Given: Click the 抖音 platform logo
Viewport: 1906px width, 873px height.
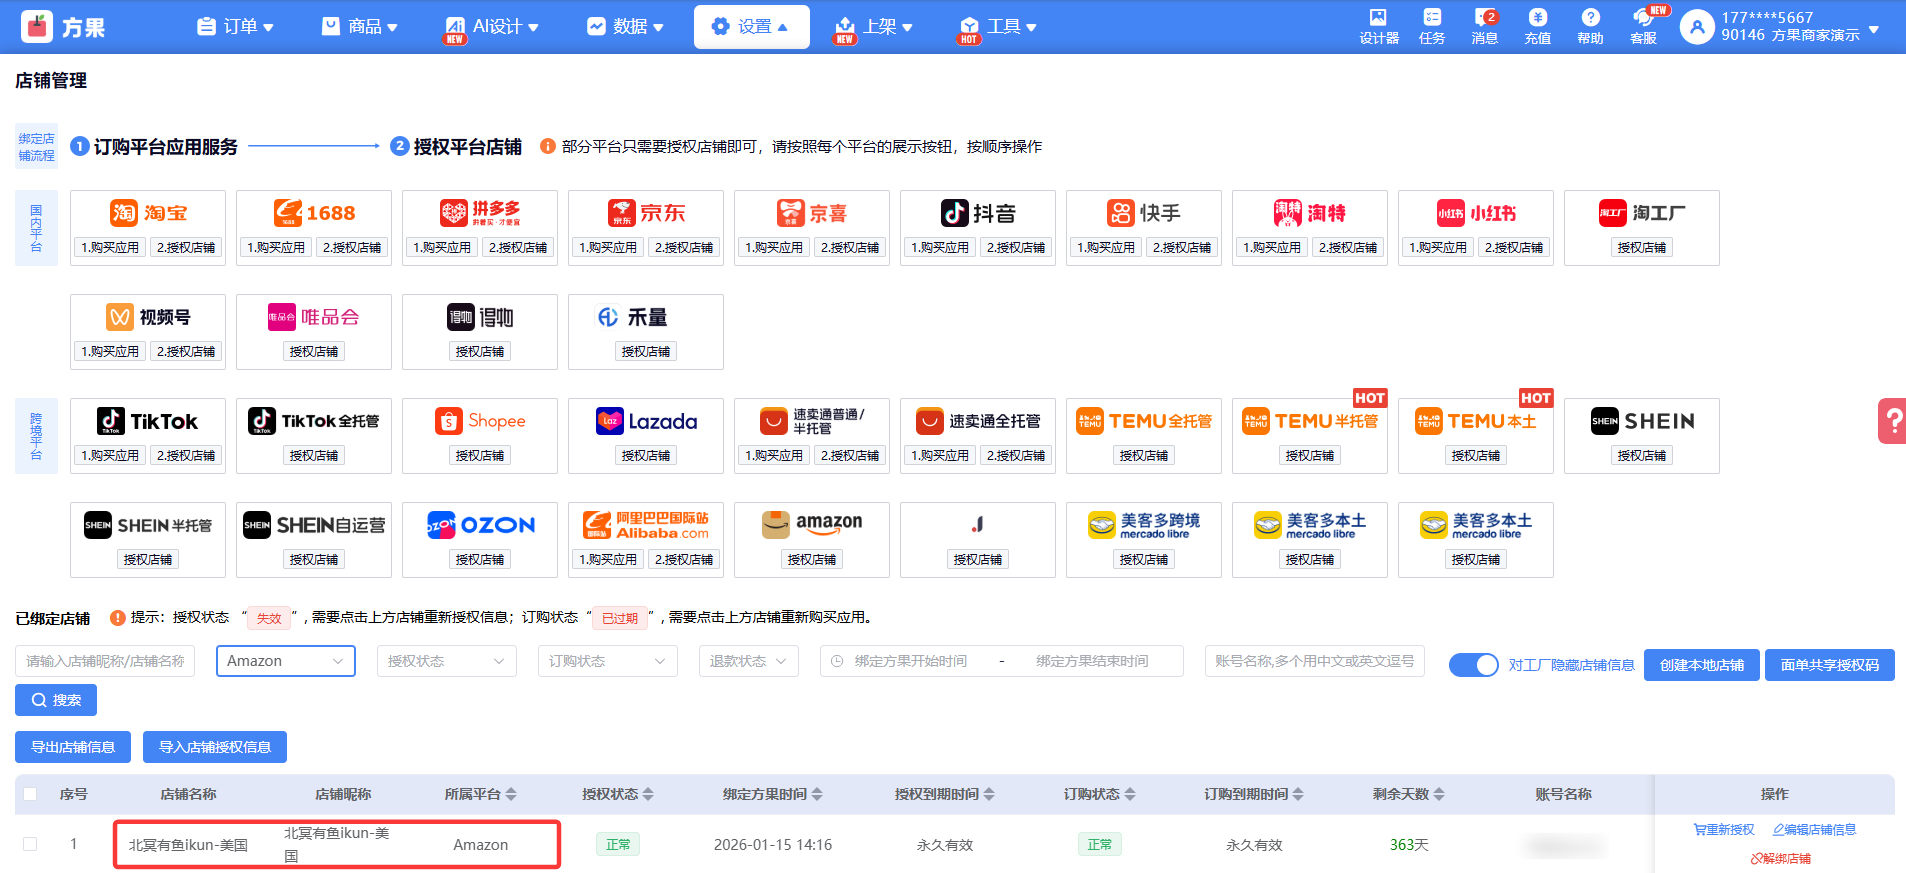Looking at the screenshot, I should tap(978, 213).
